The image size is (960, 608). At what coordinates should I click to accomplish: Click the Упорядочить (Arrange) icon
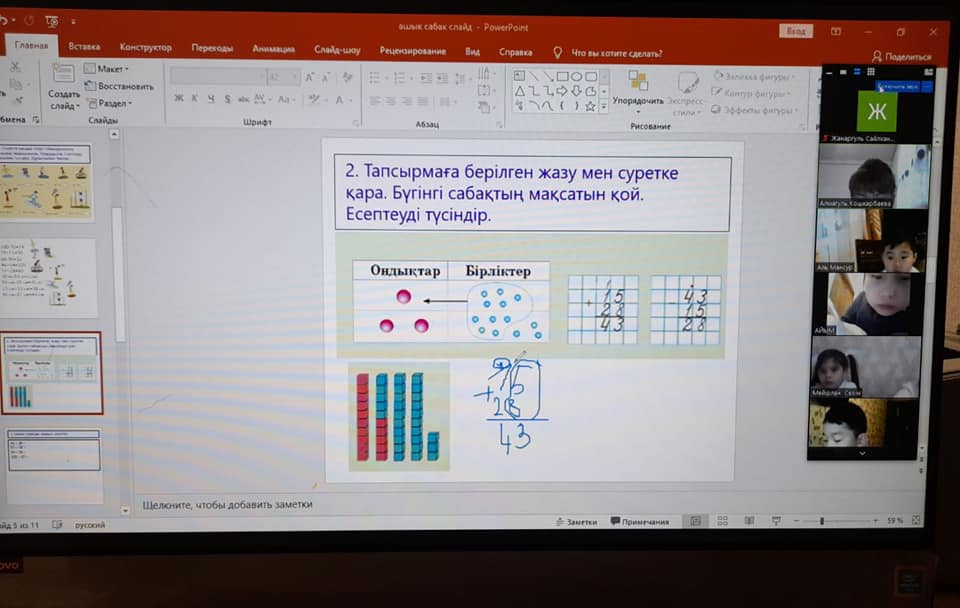[x=638, y=81]
